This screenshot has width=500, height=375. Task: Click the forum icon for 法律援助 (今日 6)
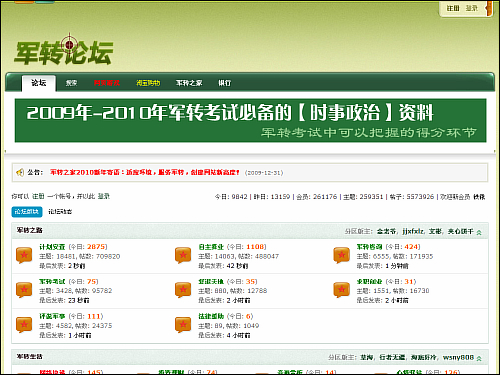click(183, 325)
